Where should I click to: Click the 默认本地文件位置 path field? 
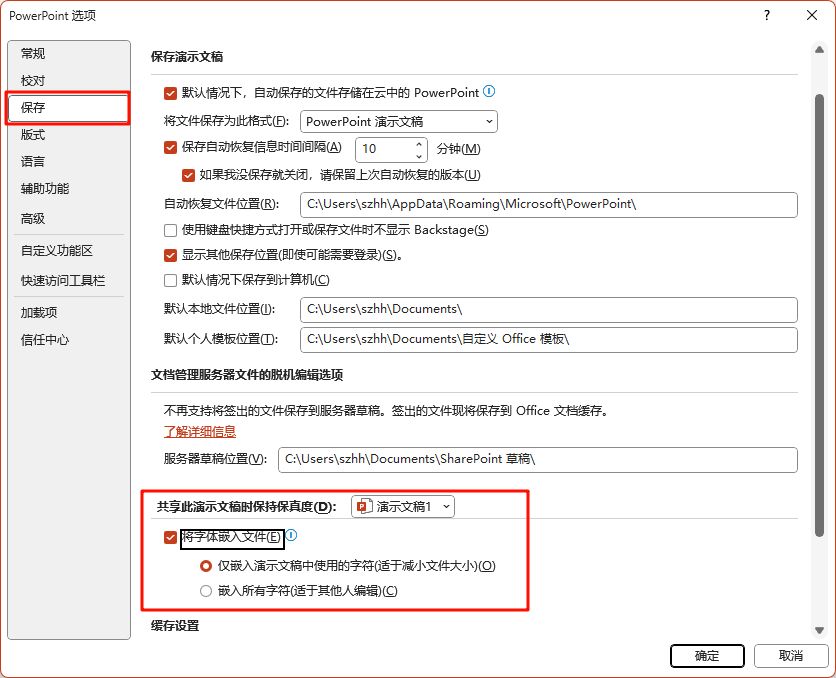pos(549,310)
